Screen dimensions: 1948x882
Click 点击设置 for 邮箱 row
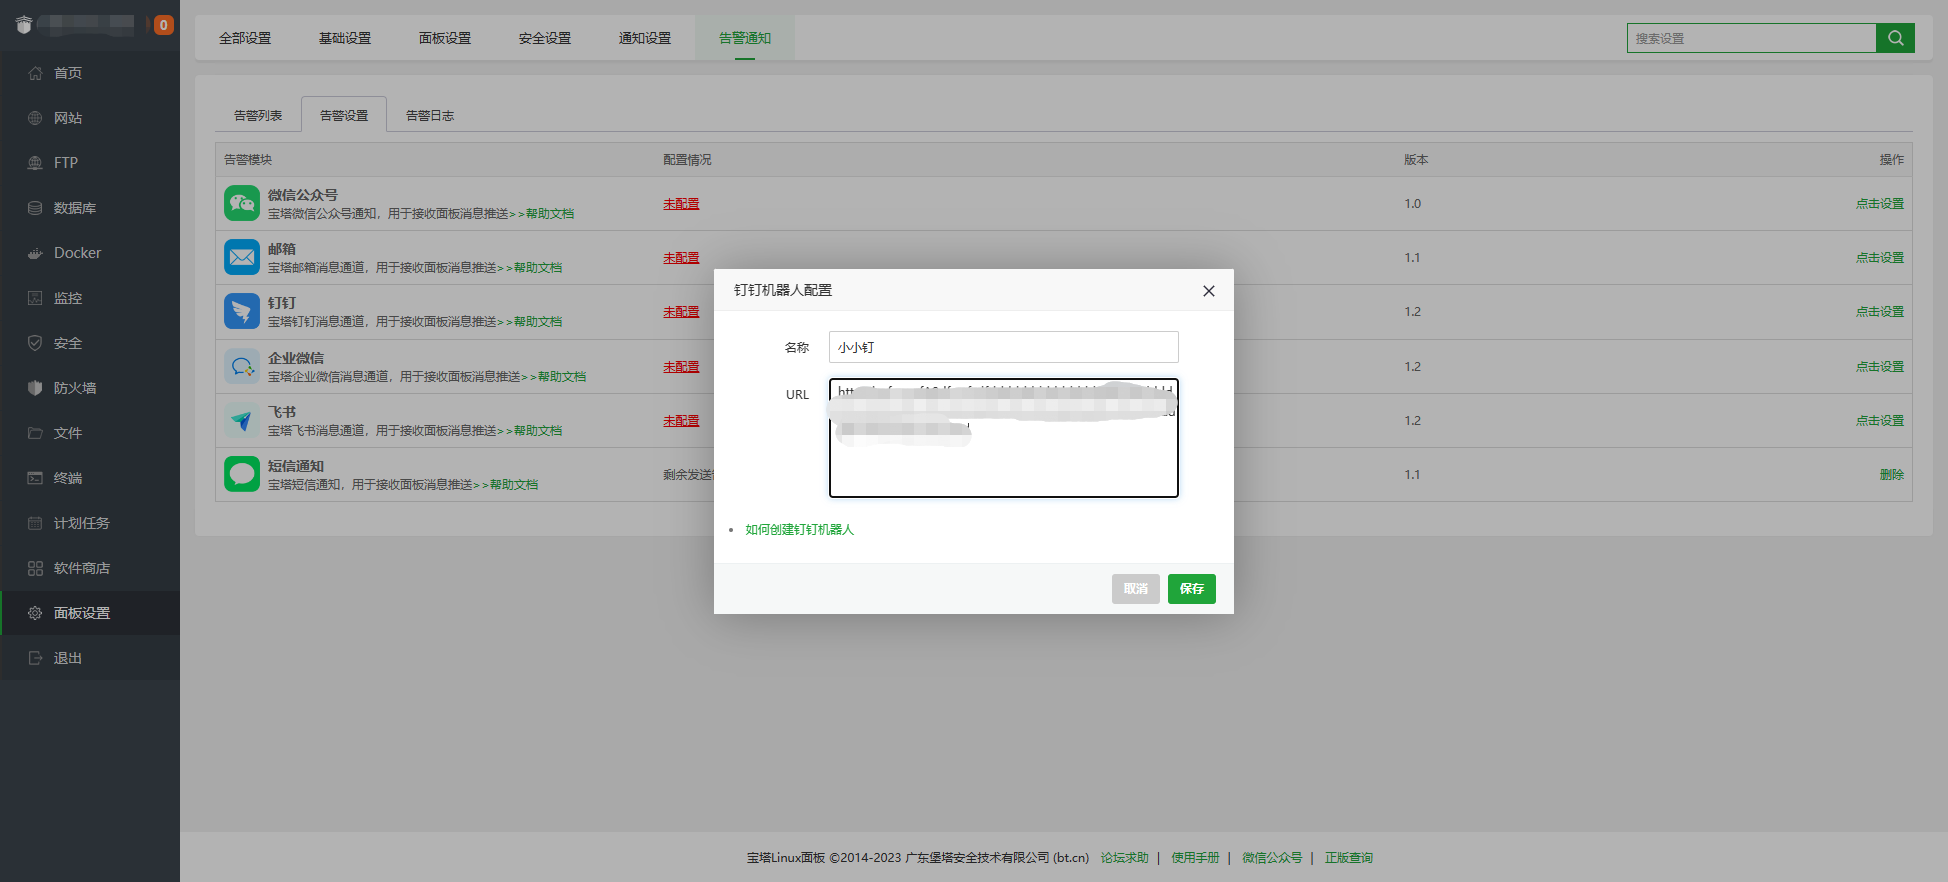pyautogui.click(x=1880, y=258)
